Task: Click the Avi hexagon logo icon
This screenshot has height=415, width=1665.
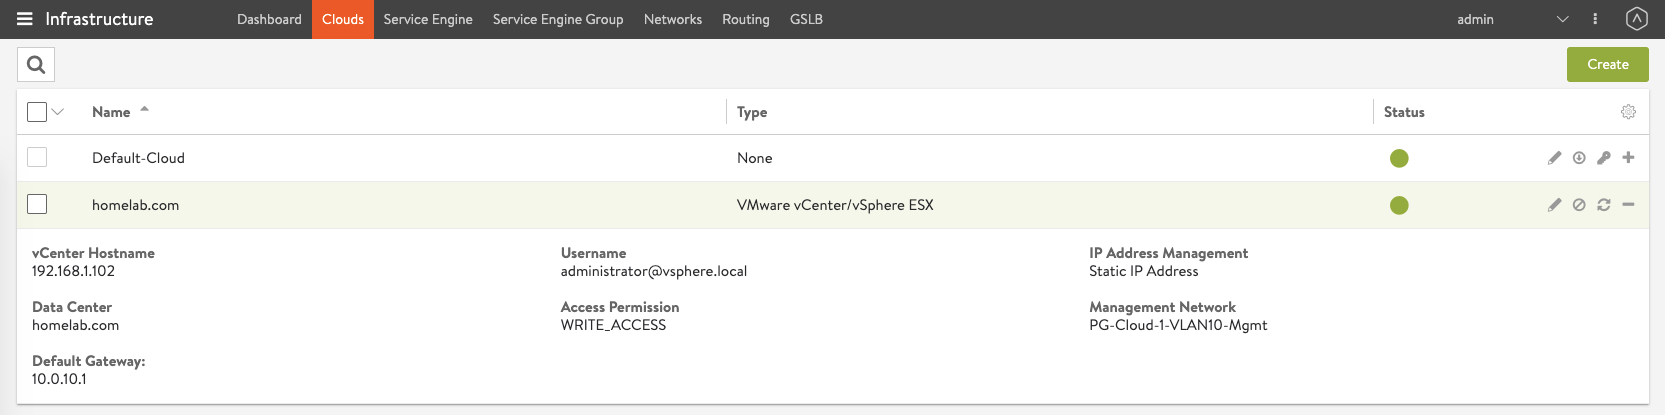Action: pyautogui.click(x=1636, y=19)
